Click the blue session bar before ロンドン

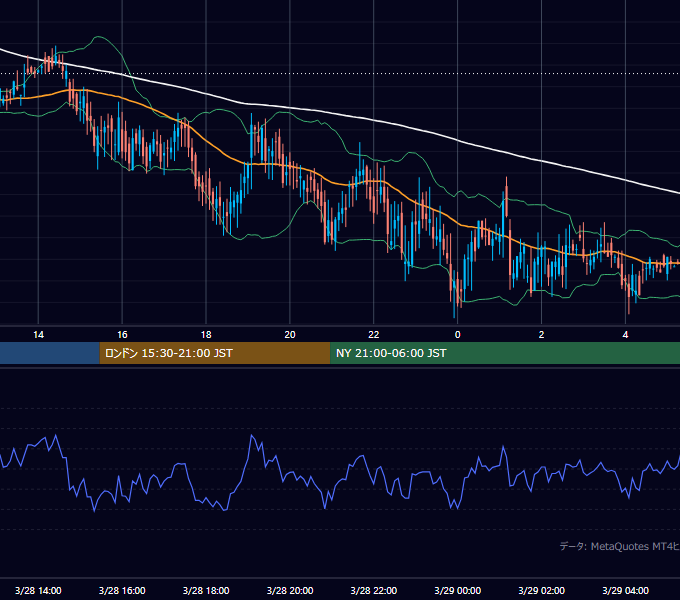coord(50,353)
